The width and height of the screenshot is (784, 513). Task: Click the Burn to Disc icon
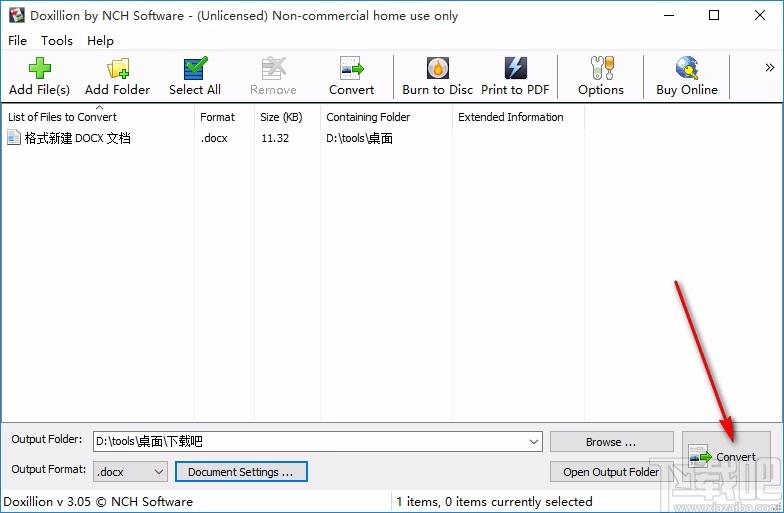click(x=438, y=68)
